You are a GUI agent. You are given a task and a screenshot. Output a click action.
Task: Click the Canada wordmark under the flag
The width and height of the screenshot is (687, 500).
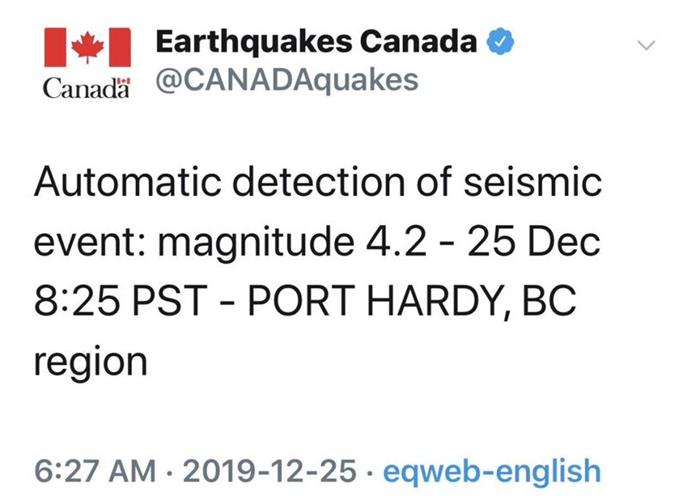pos(86,89)
